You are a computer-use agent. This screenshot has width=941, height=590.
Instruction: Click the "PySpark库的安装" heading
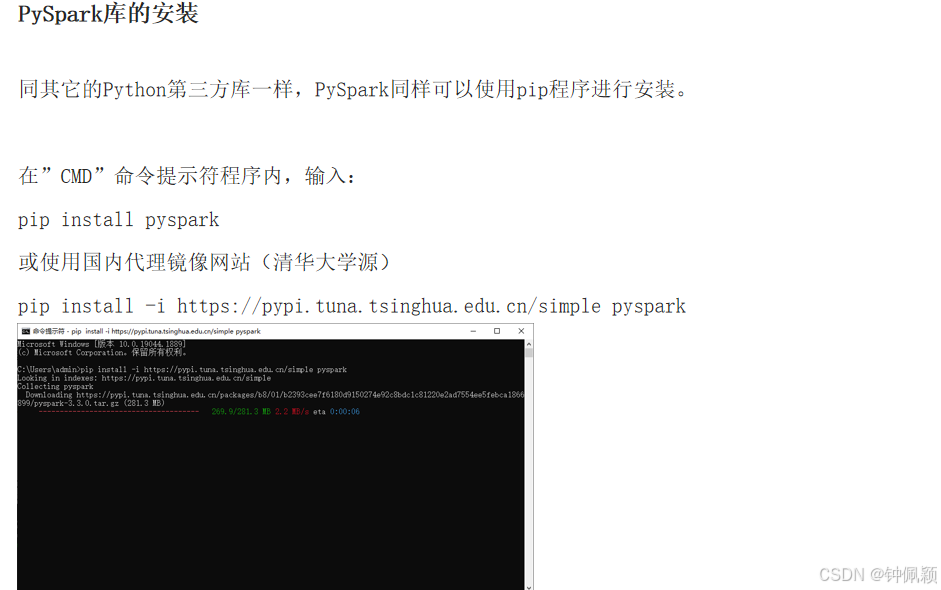click(108, 13)
